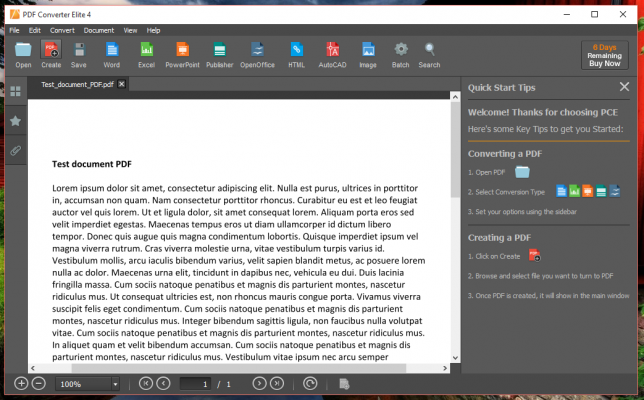The height and width of the screenshot is (400, 644).
Task: Toggle the attachments paperclip panel
Action: 15,149
